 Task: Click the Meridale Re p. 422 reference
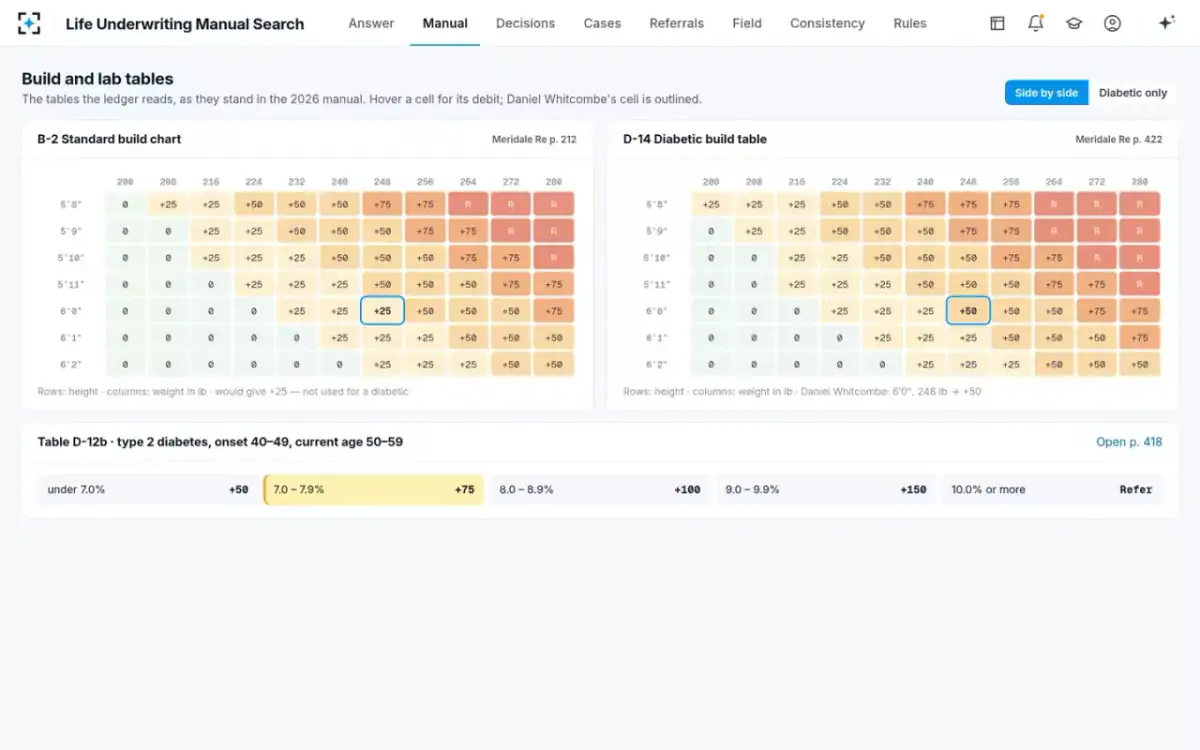[1119, 140]
